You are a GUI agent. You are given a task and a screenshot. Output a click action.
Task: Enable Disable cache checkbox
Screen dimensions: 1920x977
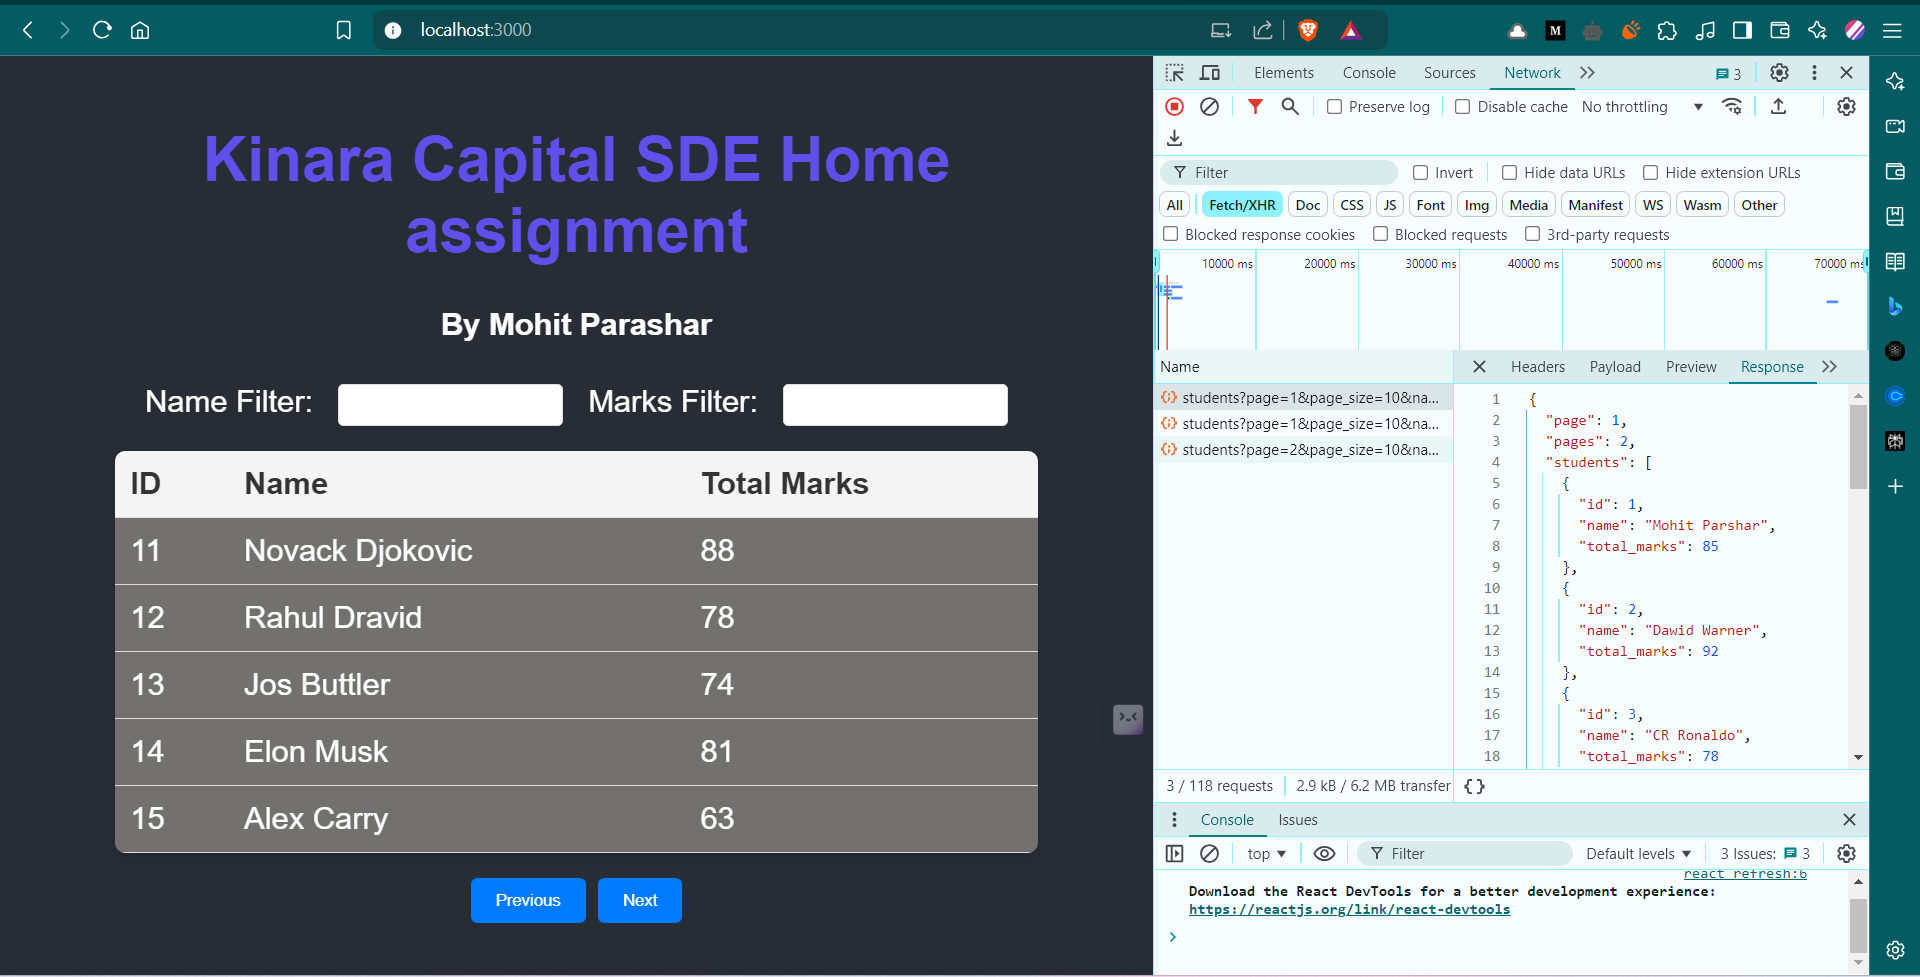(1462, 107)
